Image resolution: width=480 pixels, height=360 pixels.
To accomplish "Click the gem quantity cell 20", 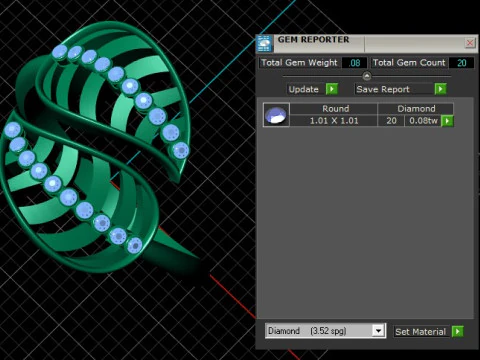I will [391, 121].
